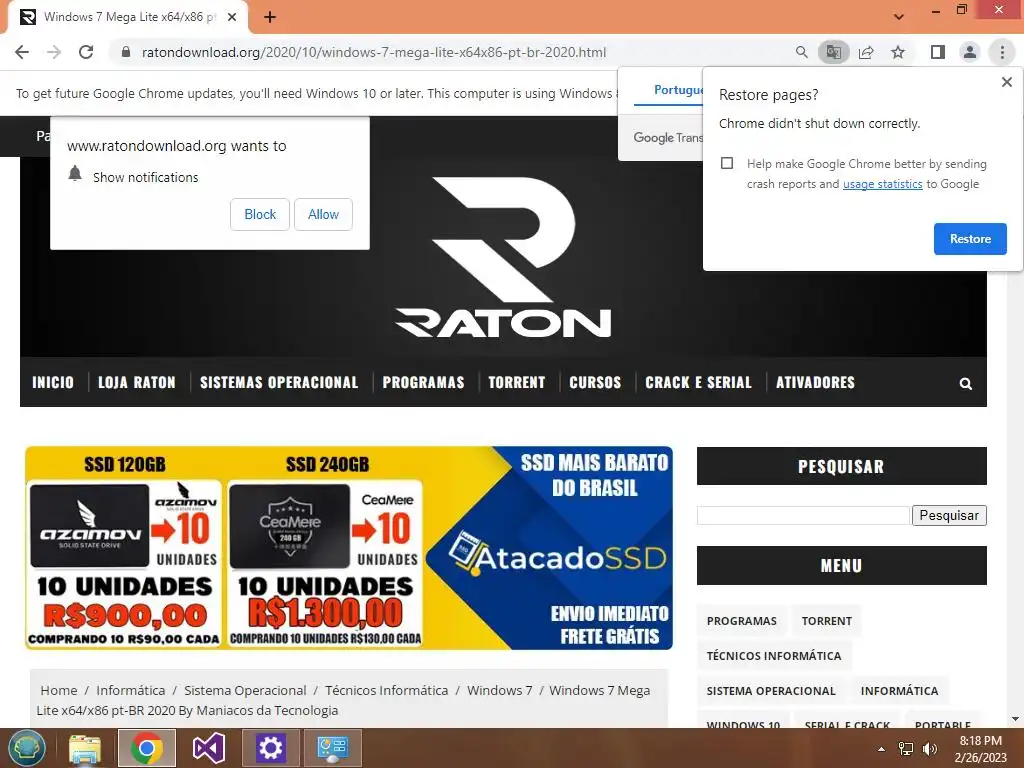Open Técnicos Informática breadcrumb
Image resolution: width=1024 pixels, height=768 pixels.
pos(387,690)
